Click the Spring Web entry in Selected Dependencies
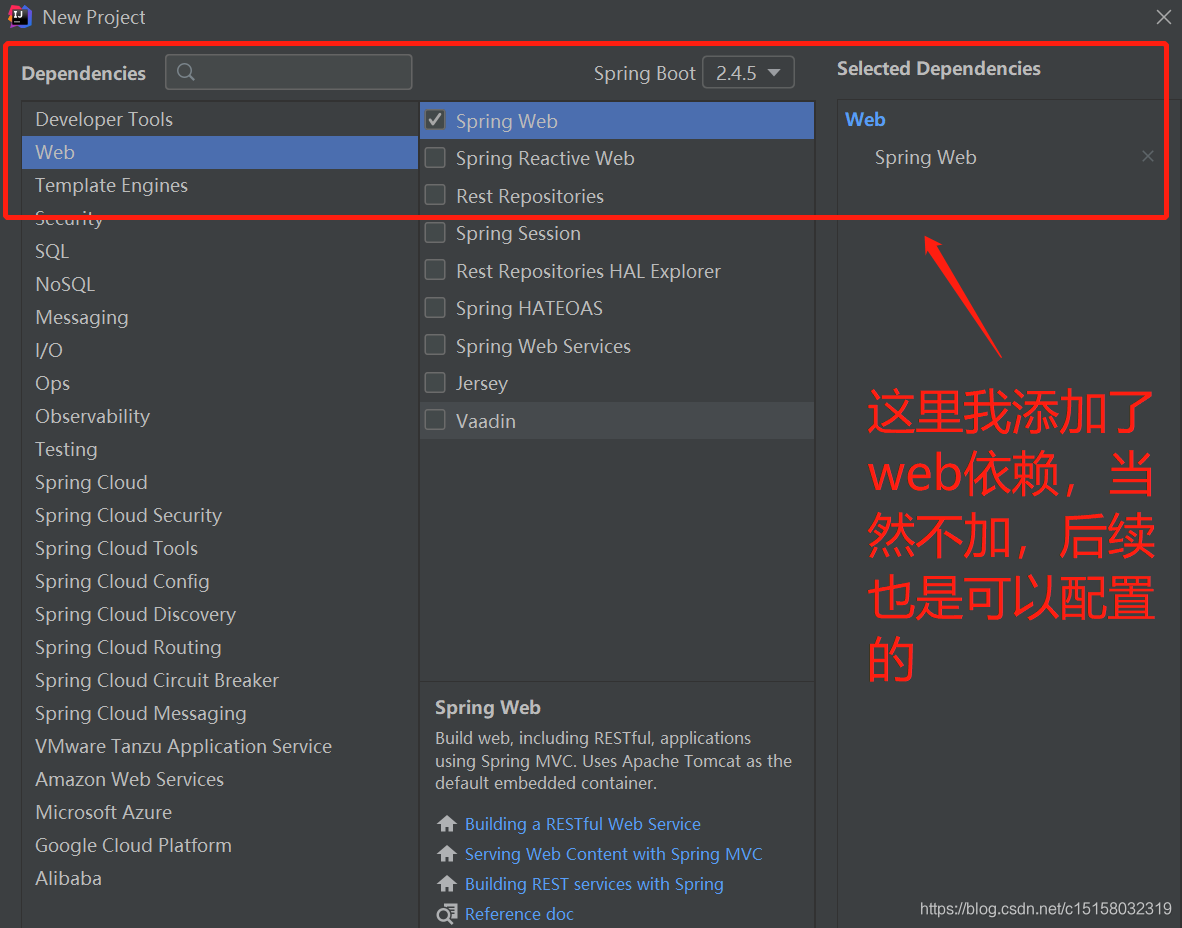 pos(925,157)
